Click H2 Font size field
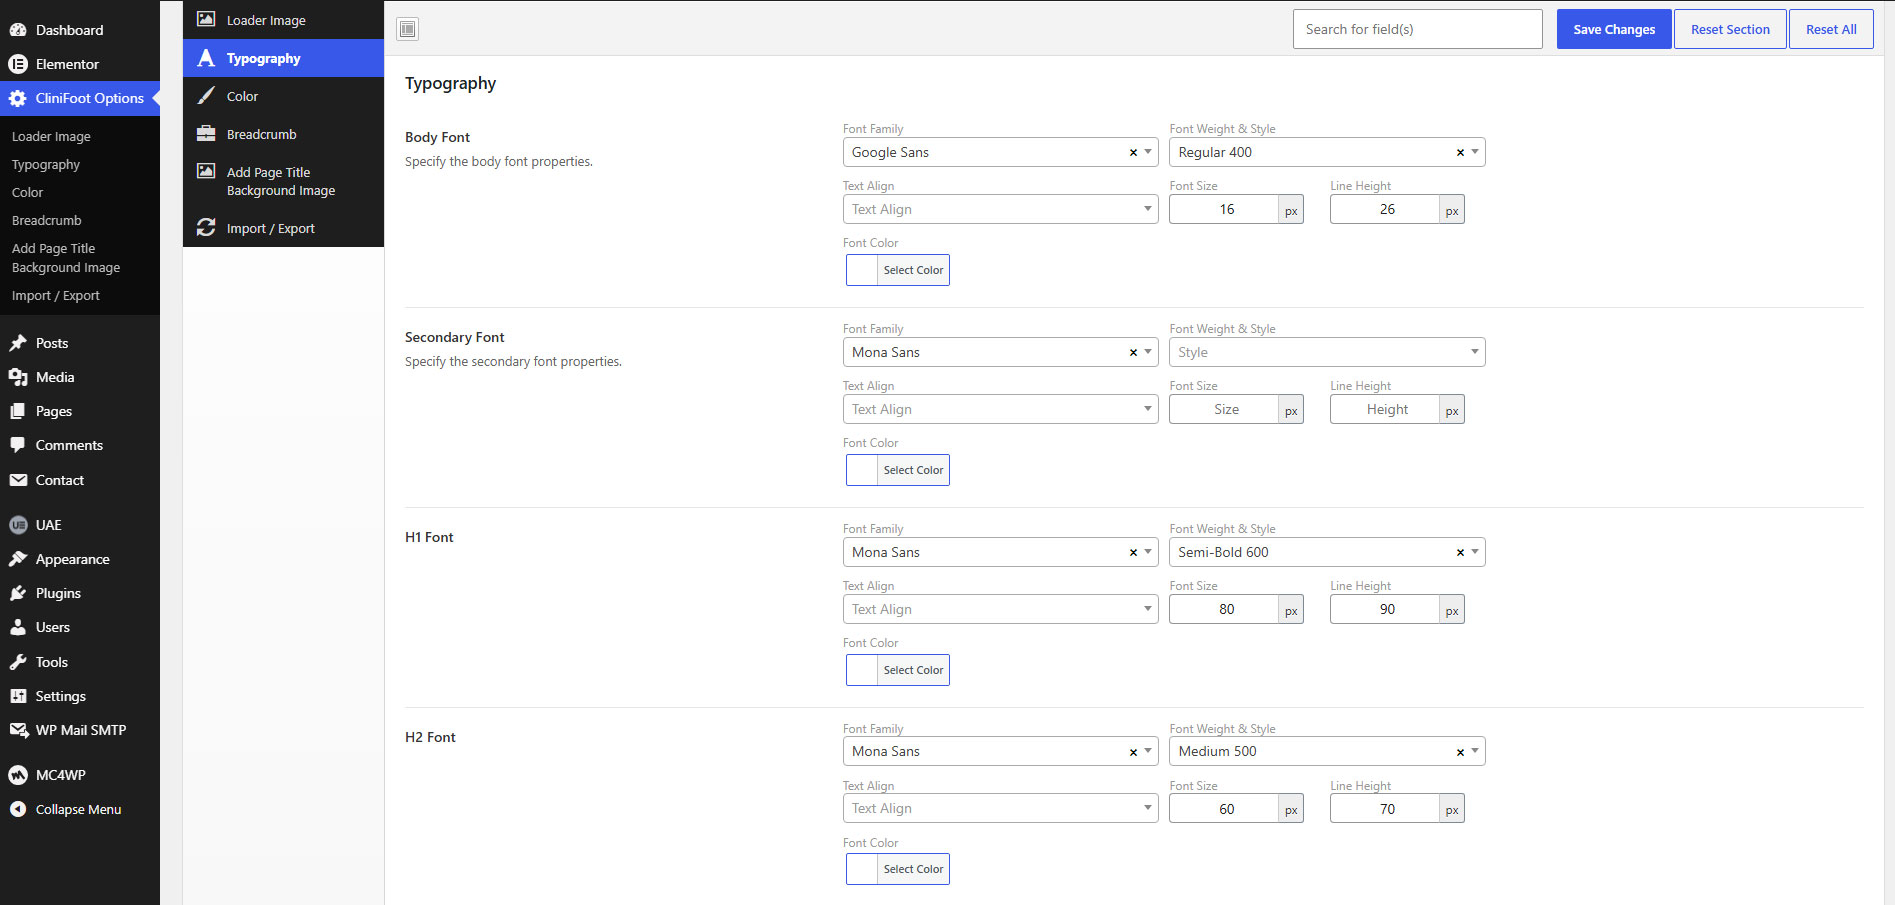Viewport: 1895px width, 905px height. 1225,809
